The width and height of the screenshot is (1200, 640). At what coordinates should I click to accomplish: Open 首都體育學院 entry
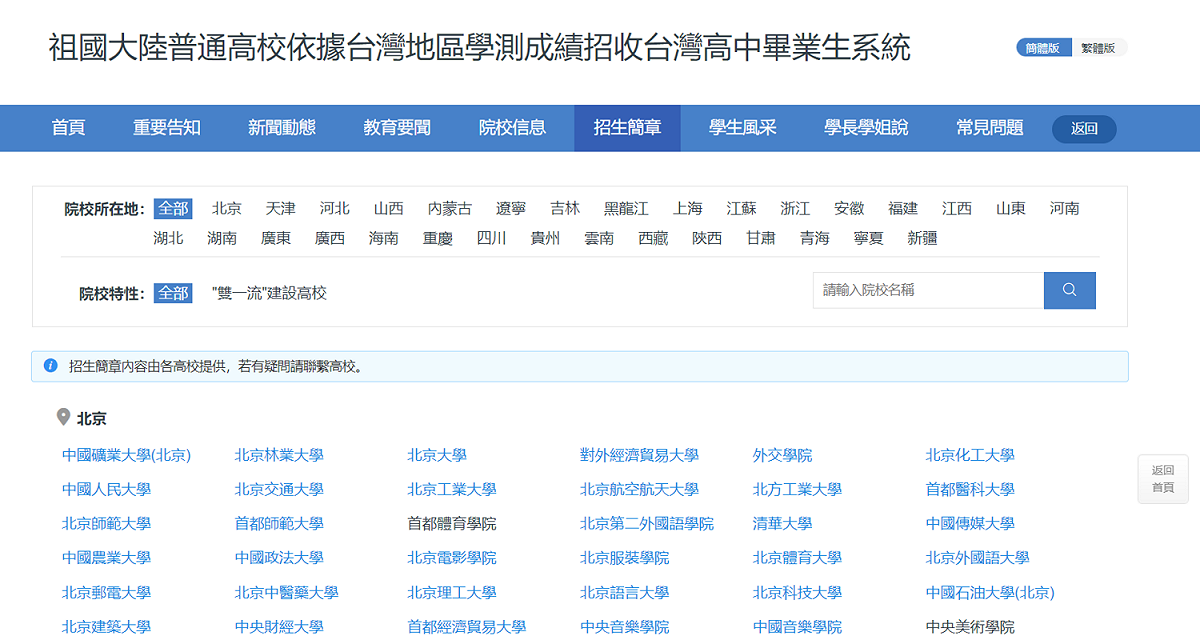[452, 523]
